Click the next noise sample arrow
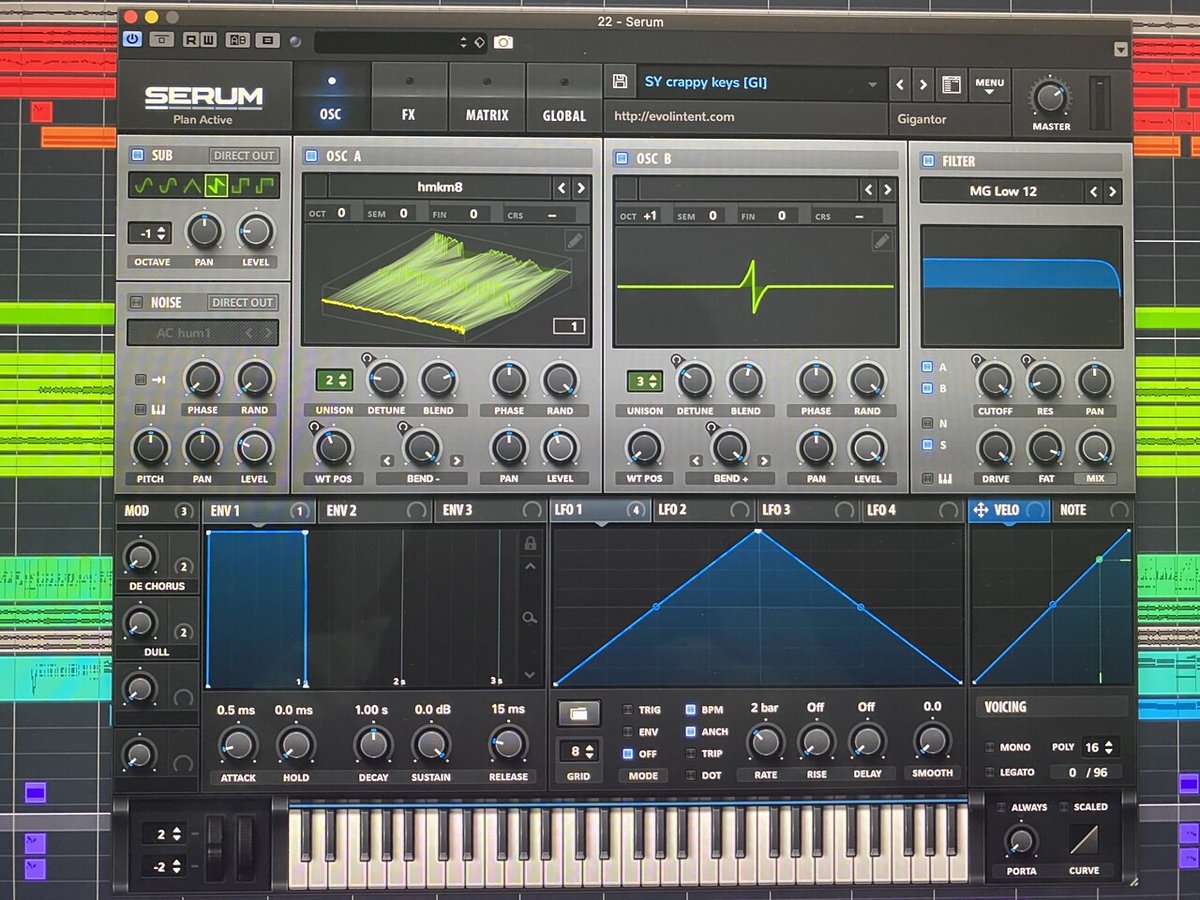Image resolution: width=1200 pixels, height=900 pixels. (267, 333)
